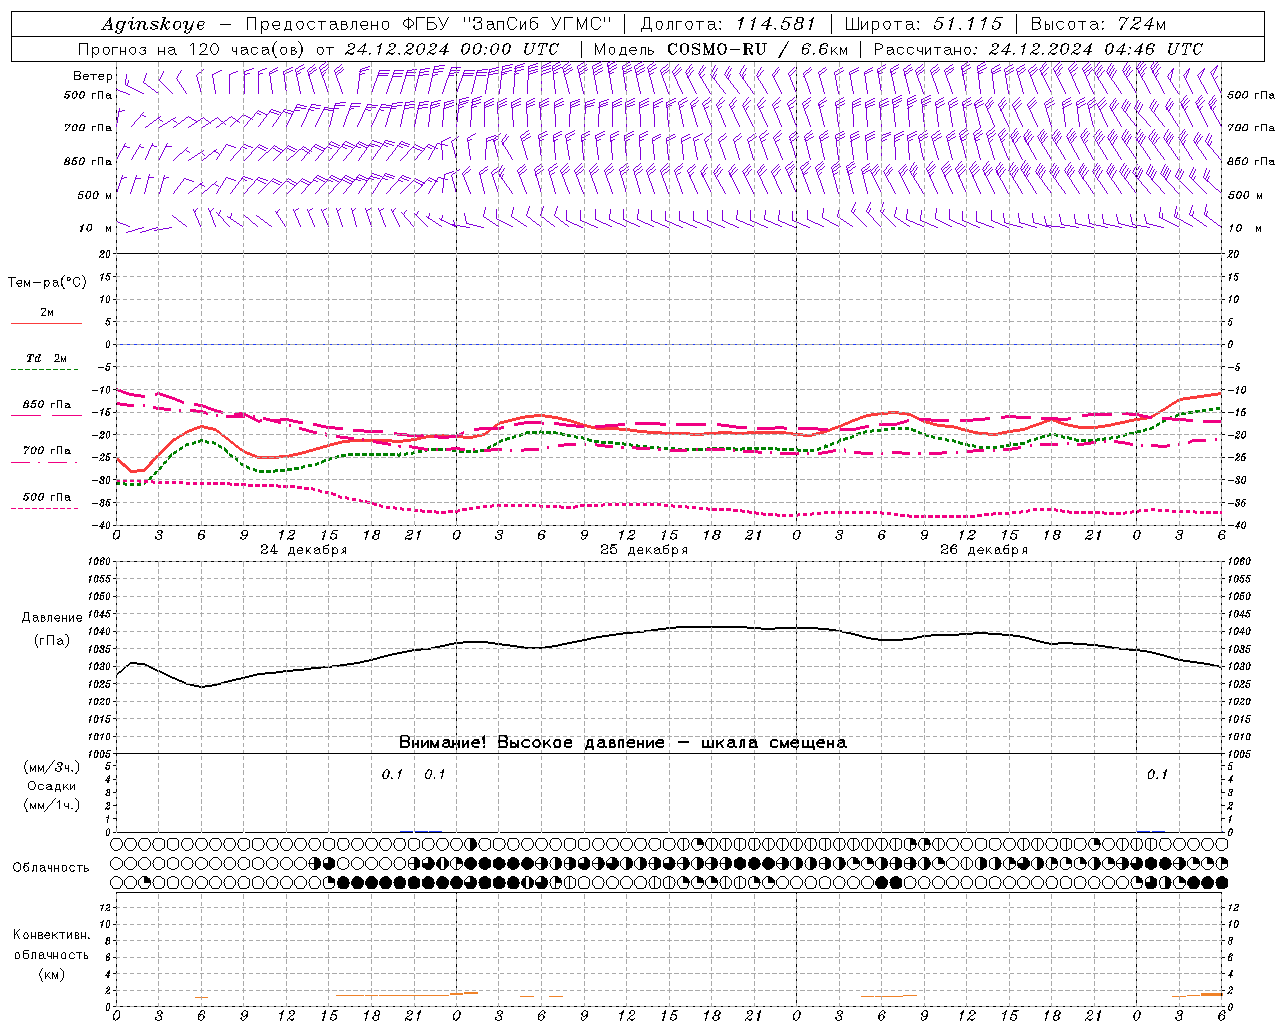This screenshot has width=1280, height=1024.
Task: Click left-side '700 гПа' wind level label
Action: pos(88,128)
